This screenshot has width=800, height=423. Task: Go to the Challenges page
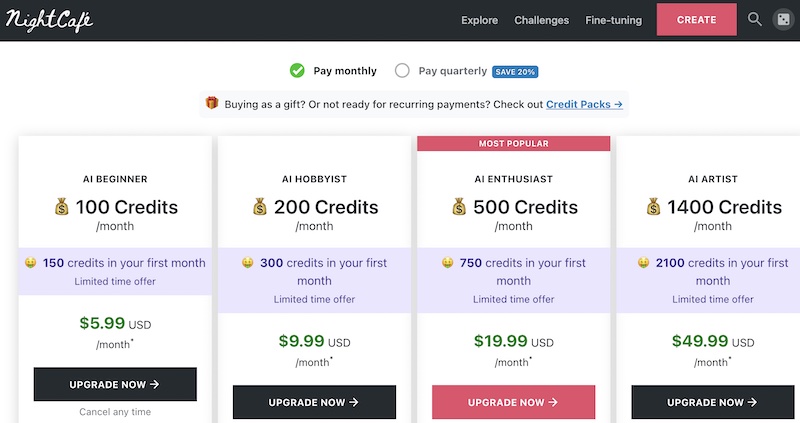point(541,20)
